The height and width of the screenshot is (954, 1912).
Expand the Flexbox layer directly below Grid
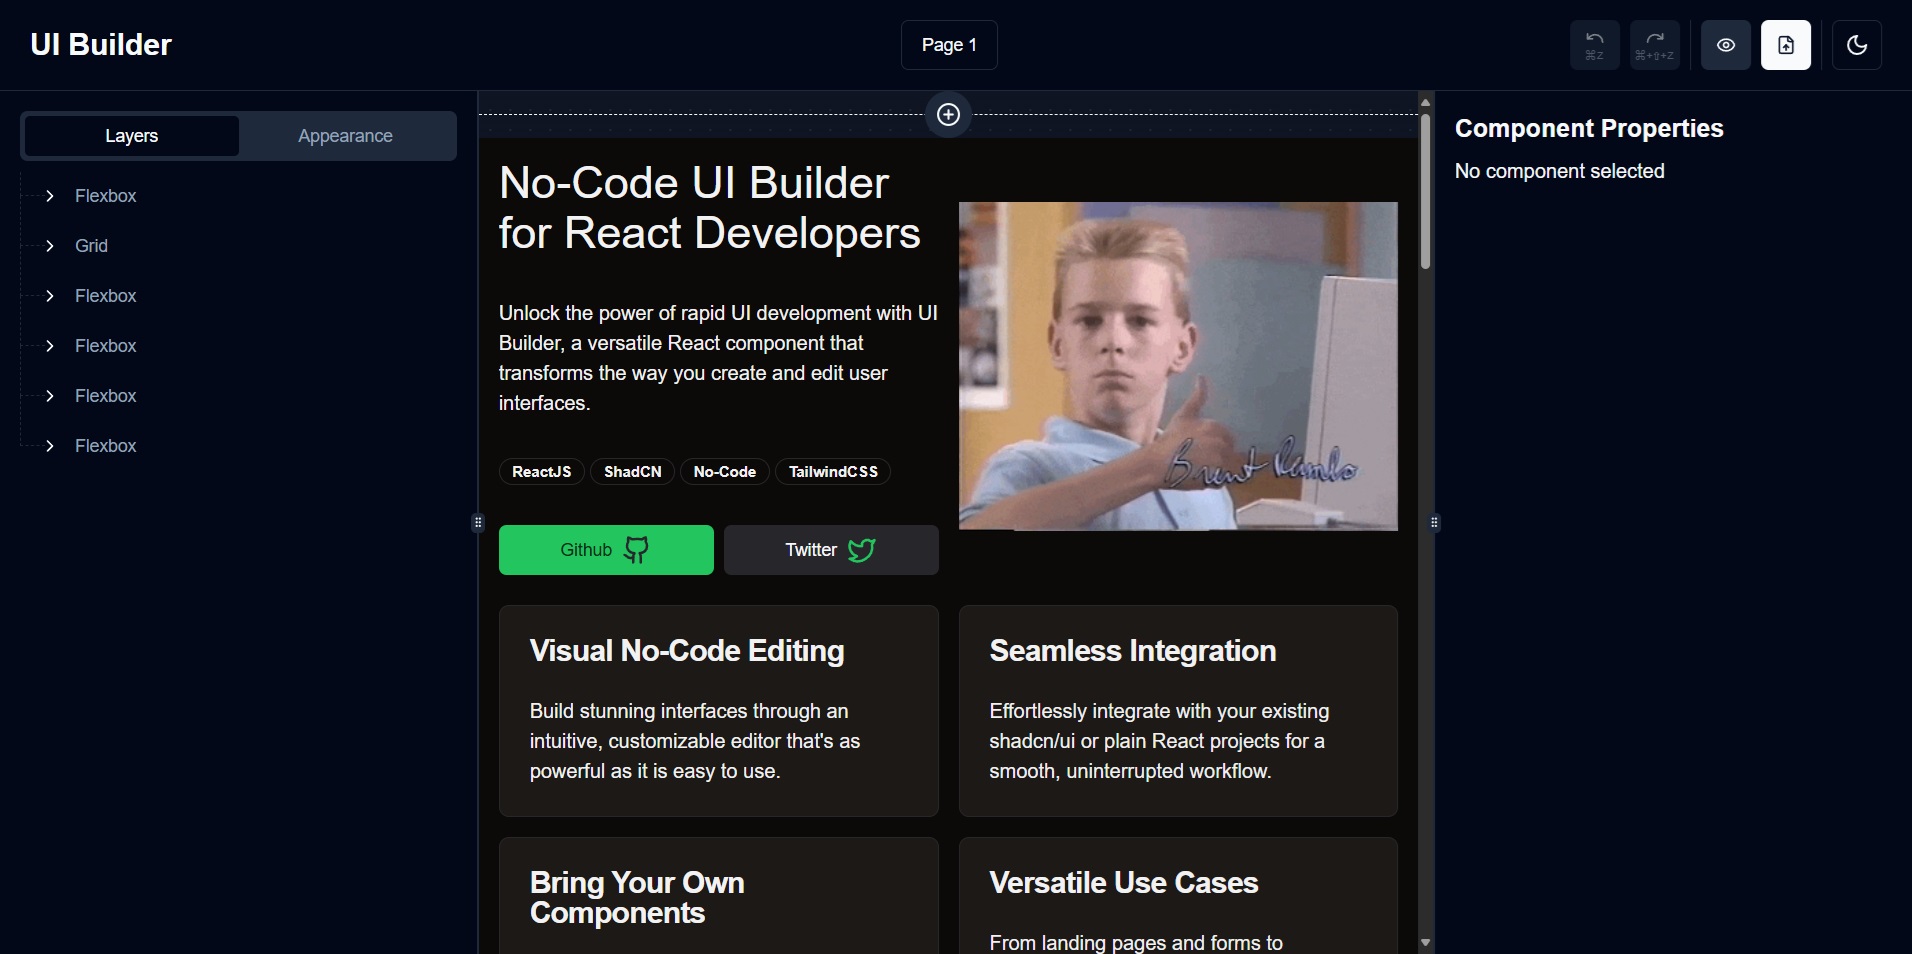tap(50, 296)
